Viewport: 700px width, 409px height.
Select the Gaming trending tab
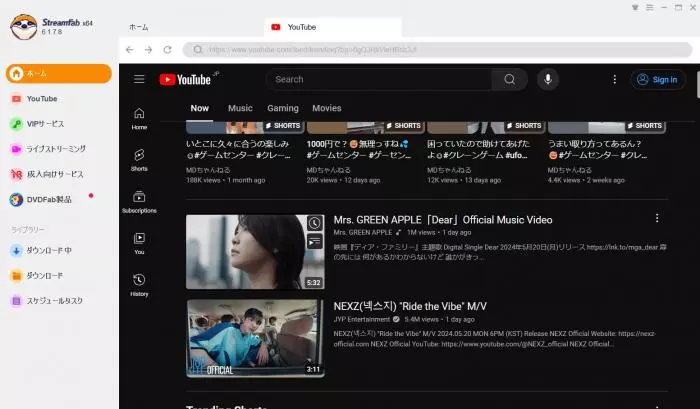[x=283, y=108]
